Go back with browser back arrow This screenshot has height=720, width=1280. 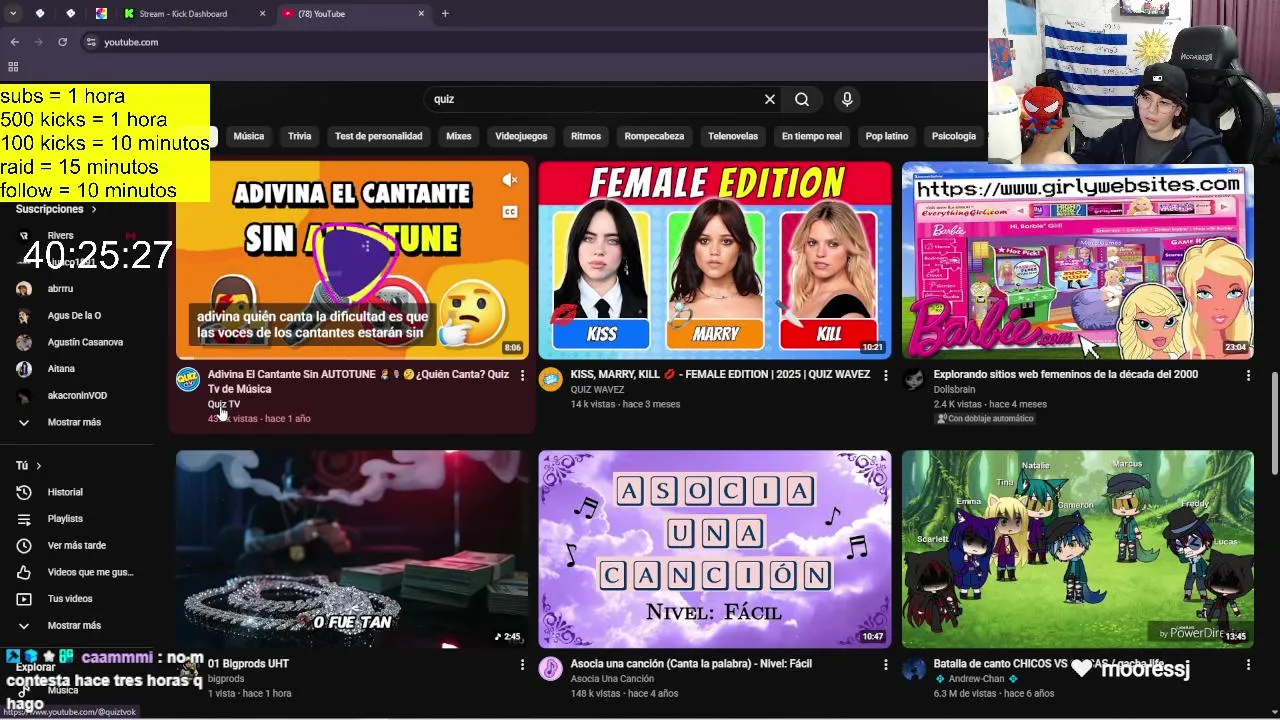(x=14, y=42)
